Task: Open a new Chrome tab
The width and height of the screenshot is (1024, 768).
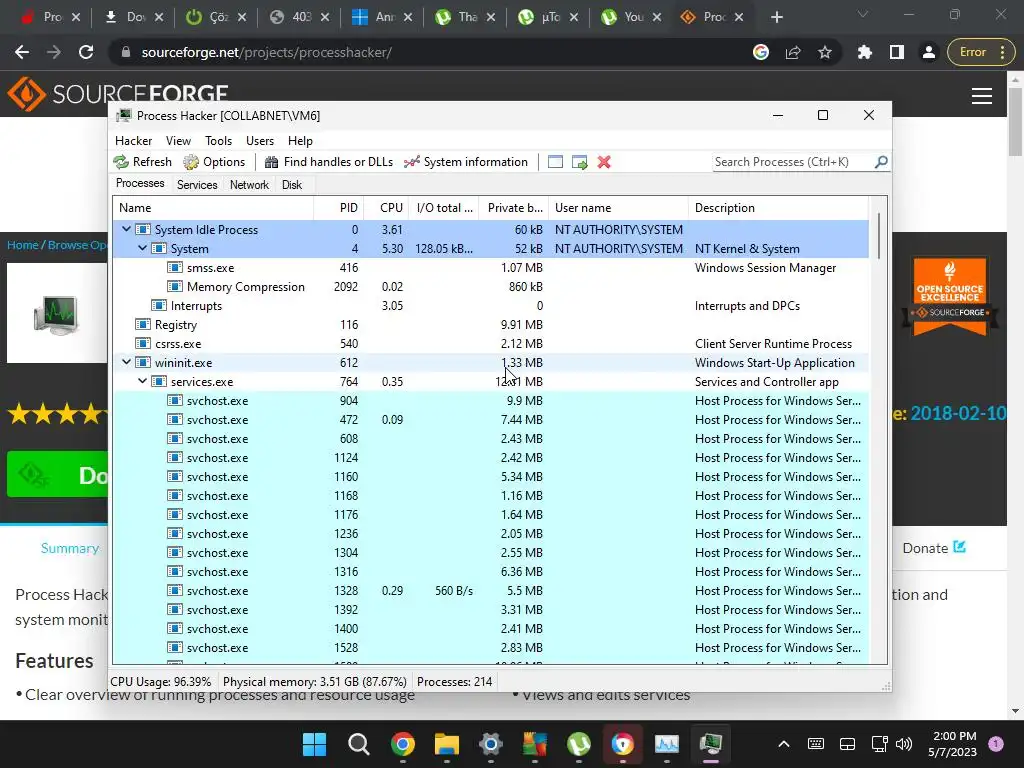Action: click(776, 18)
